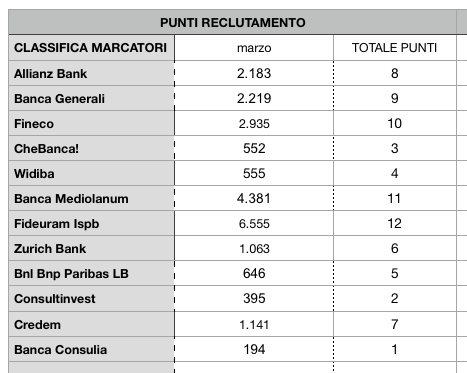Select the CheBanca! row label
This screenshot has width=467, height=373.
tap(91, 148)
